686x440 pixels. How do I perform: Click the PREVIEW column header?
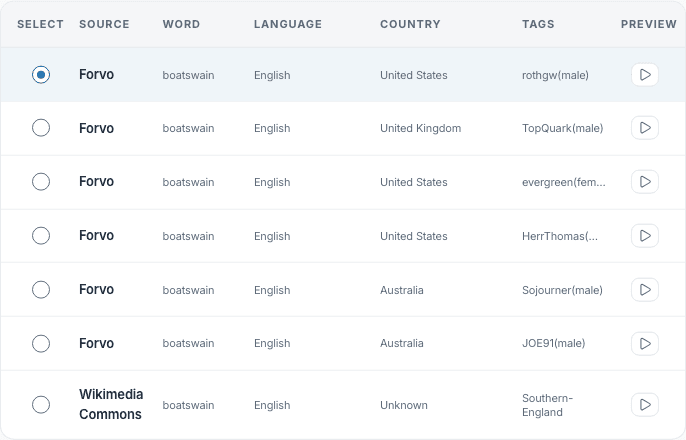pyautogui.click(x=649, y=24)
